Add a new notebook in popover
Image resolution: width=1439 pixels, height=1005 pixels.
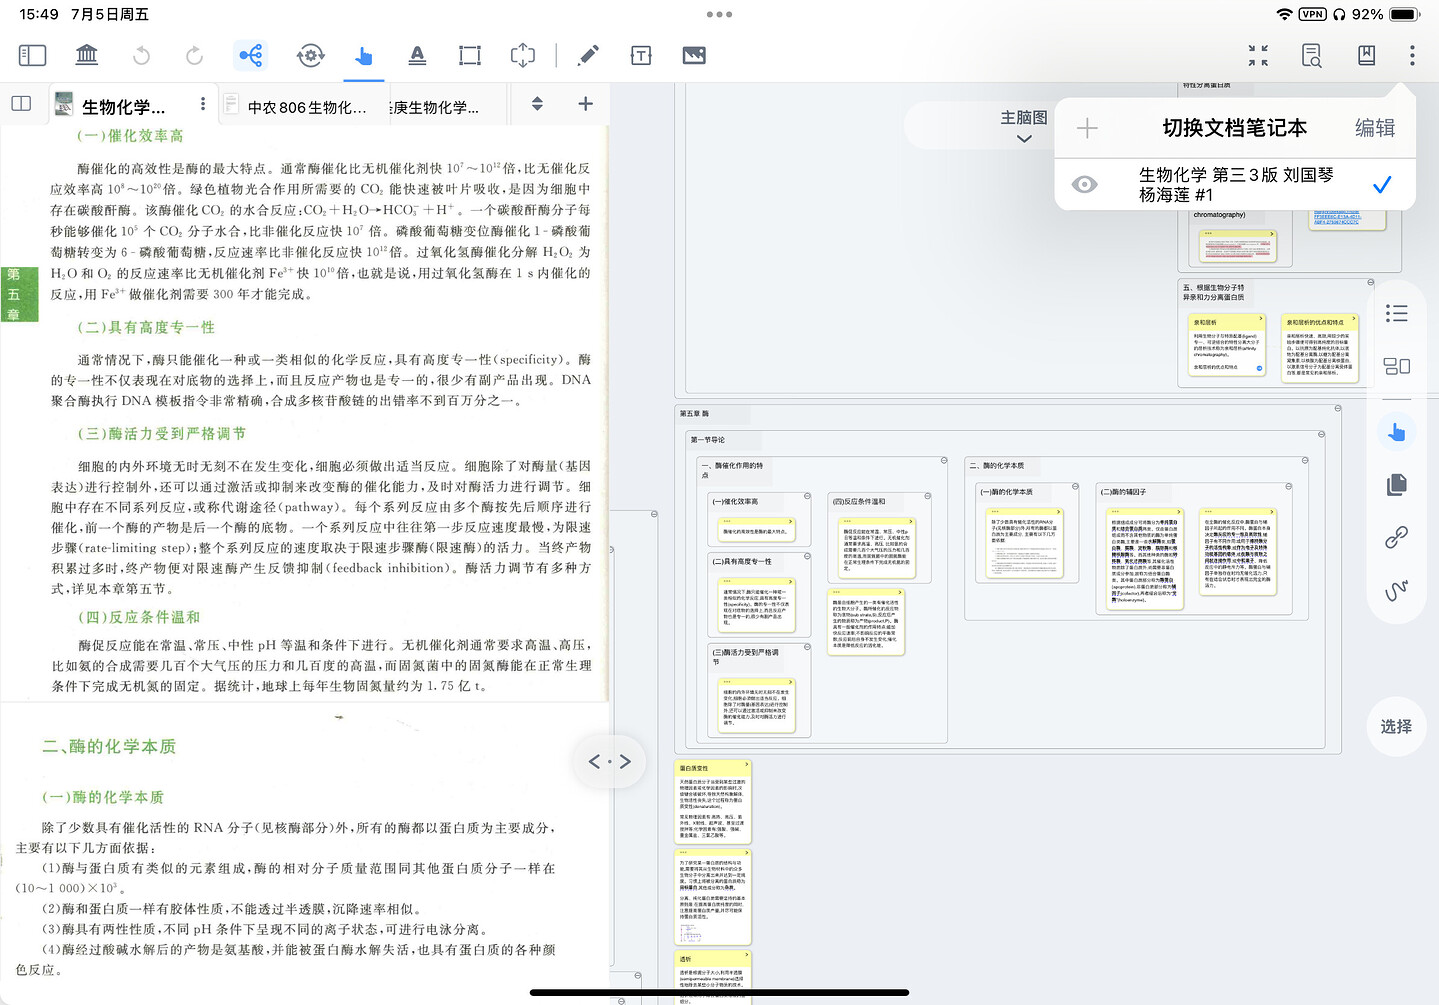coord(1087,128)
